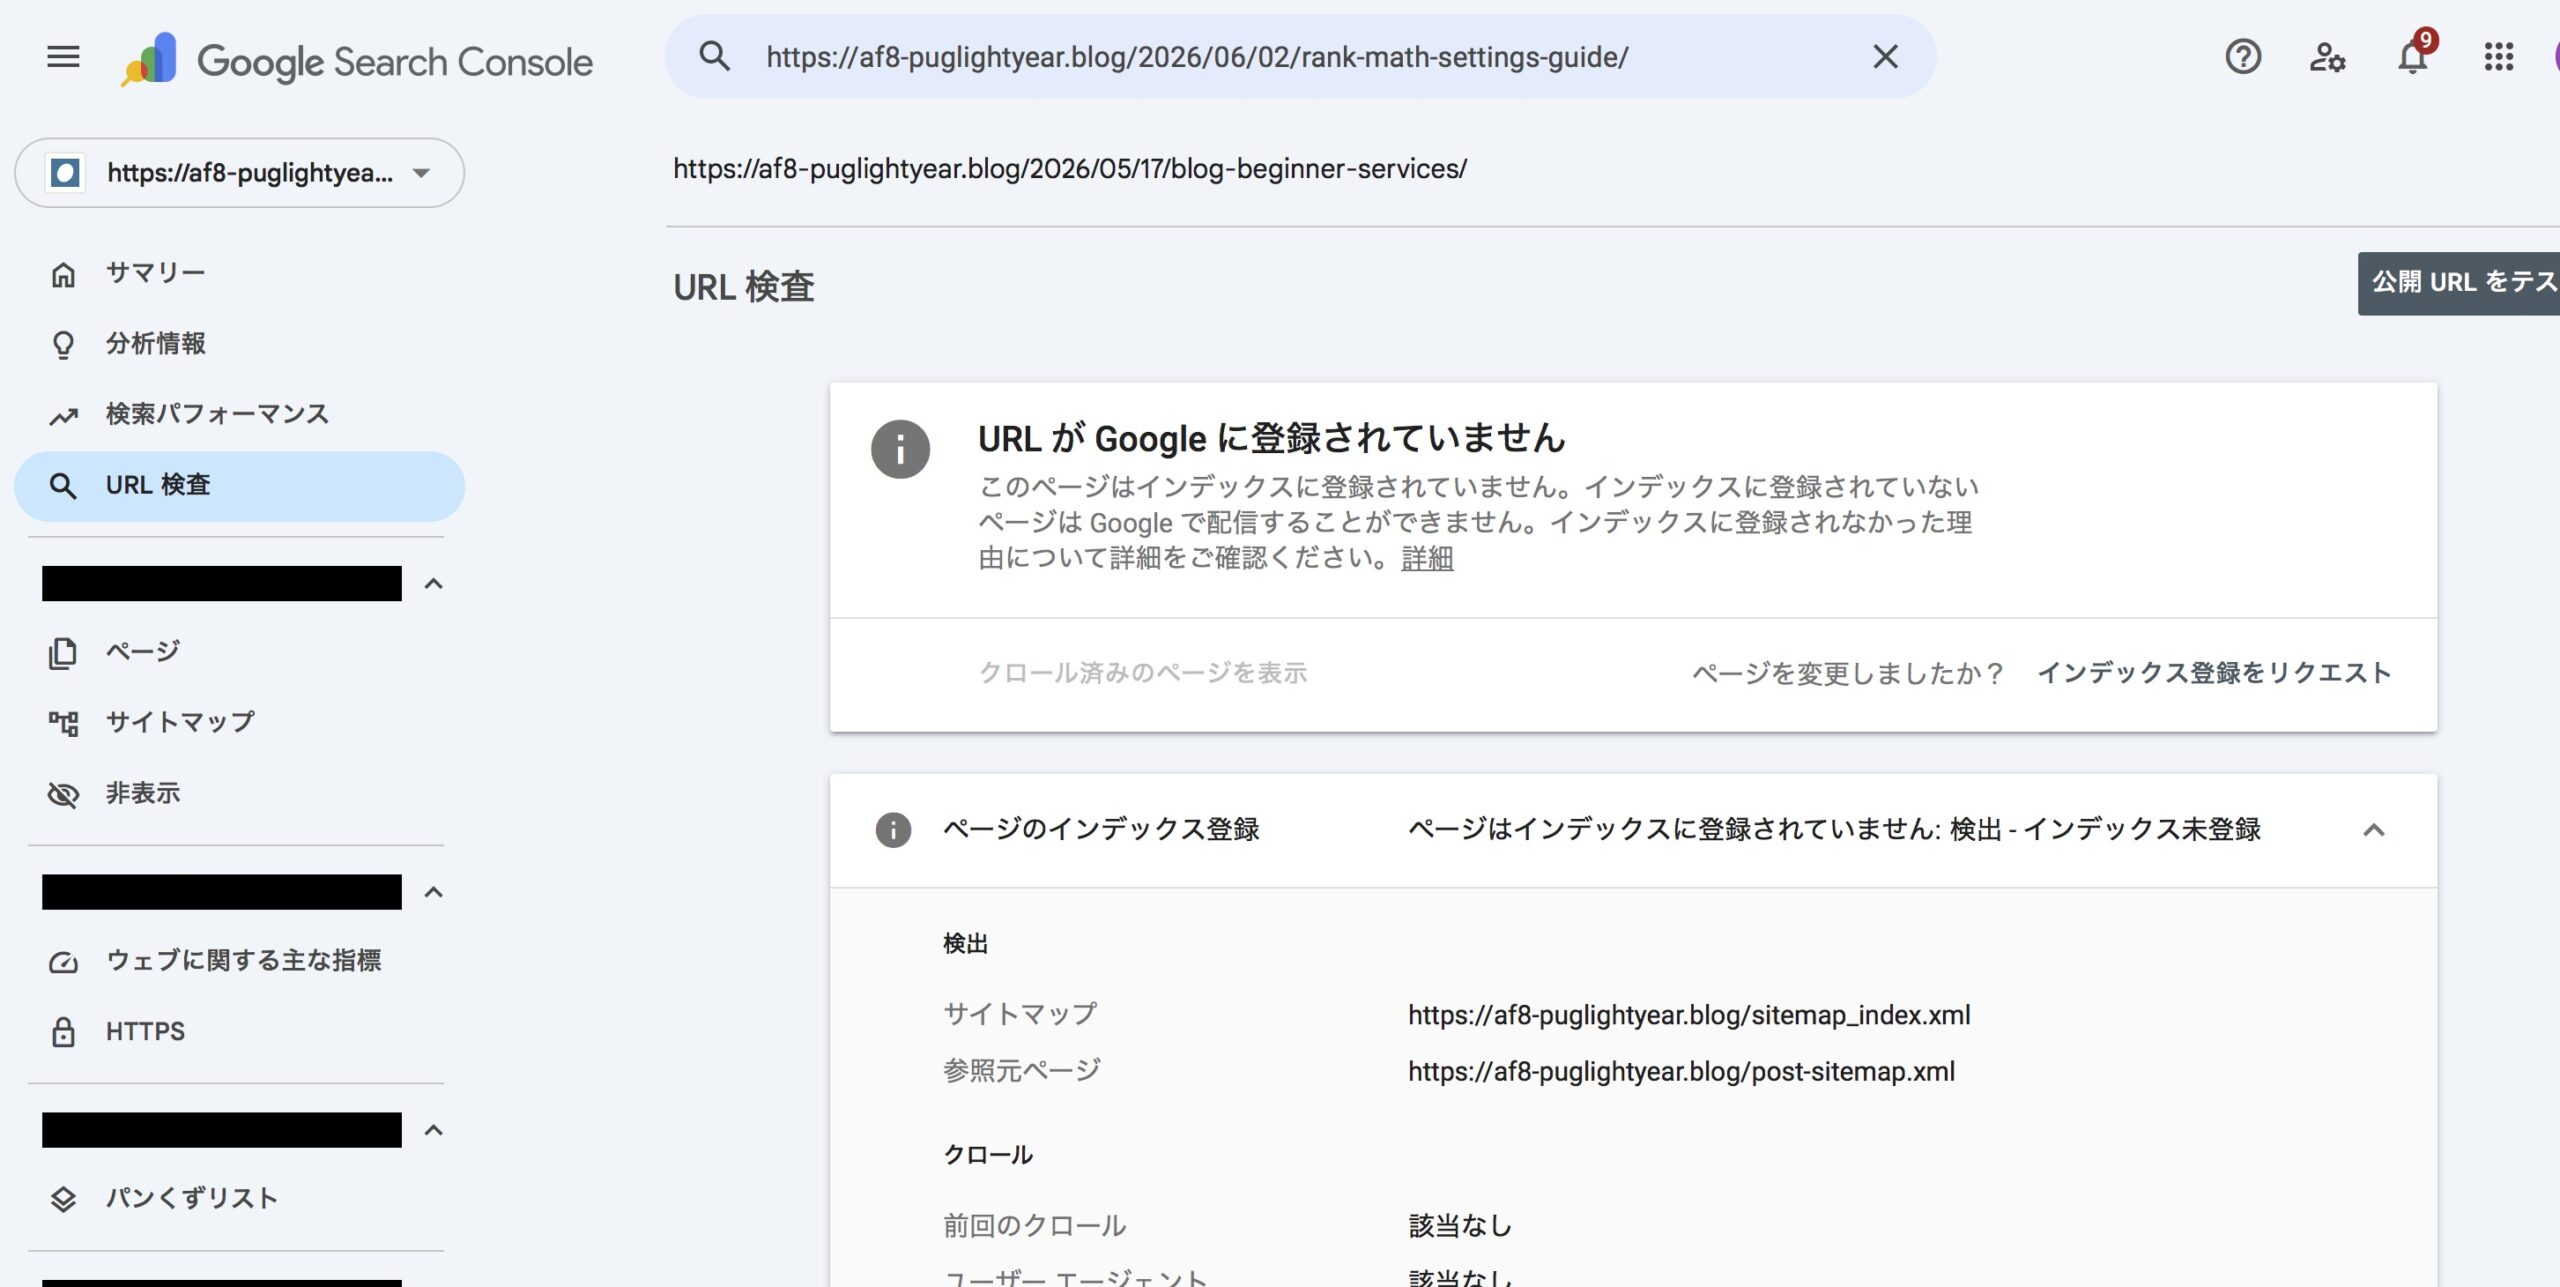Clear the URL inspection search field
Screen dimensions: 2560x1287
(x=1885, y=57)
